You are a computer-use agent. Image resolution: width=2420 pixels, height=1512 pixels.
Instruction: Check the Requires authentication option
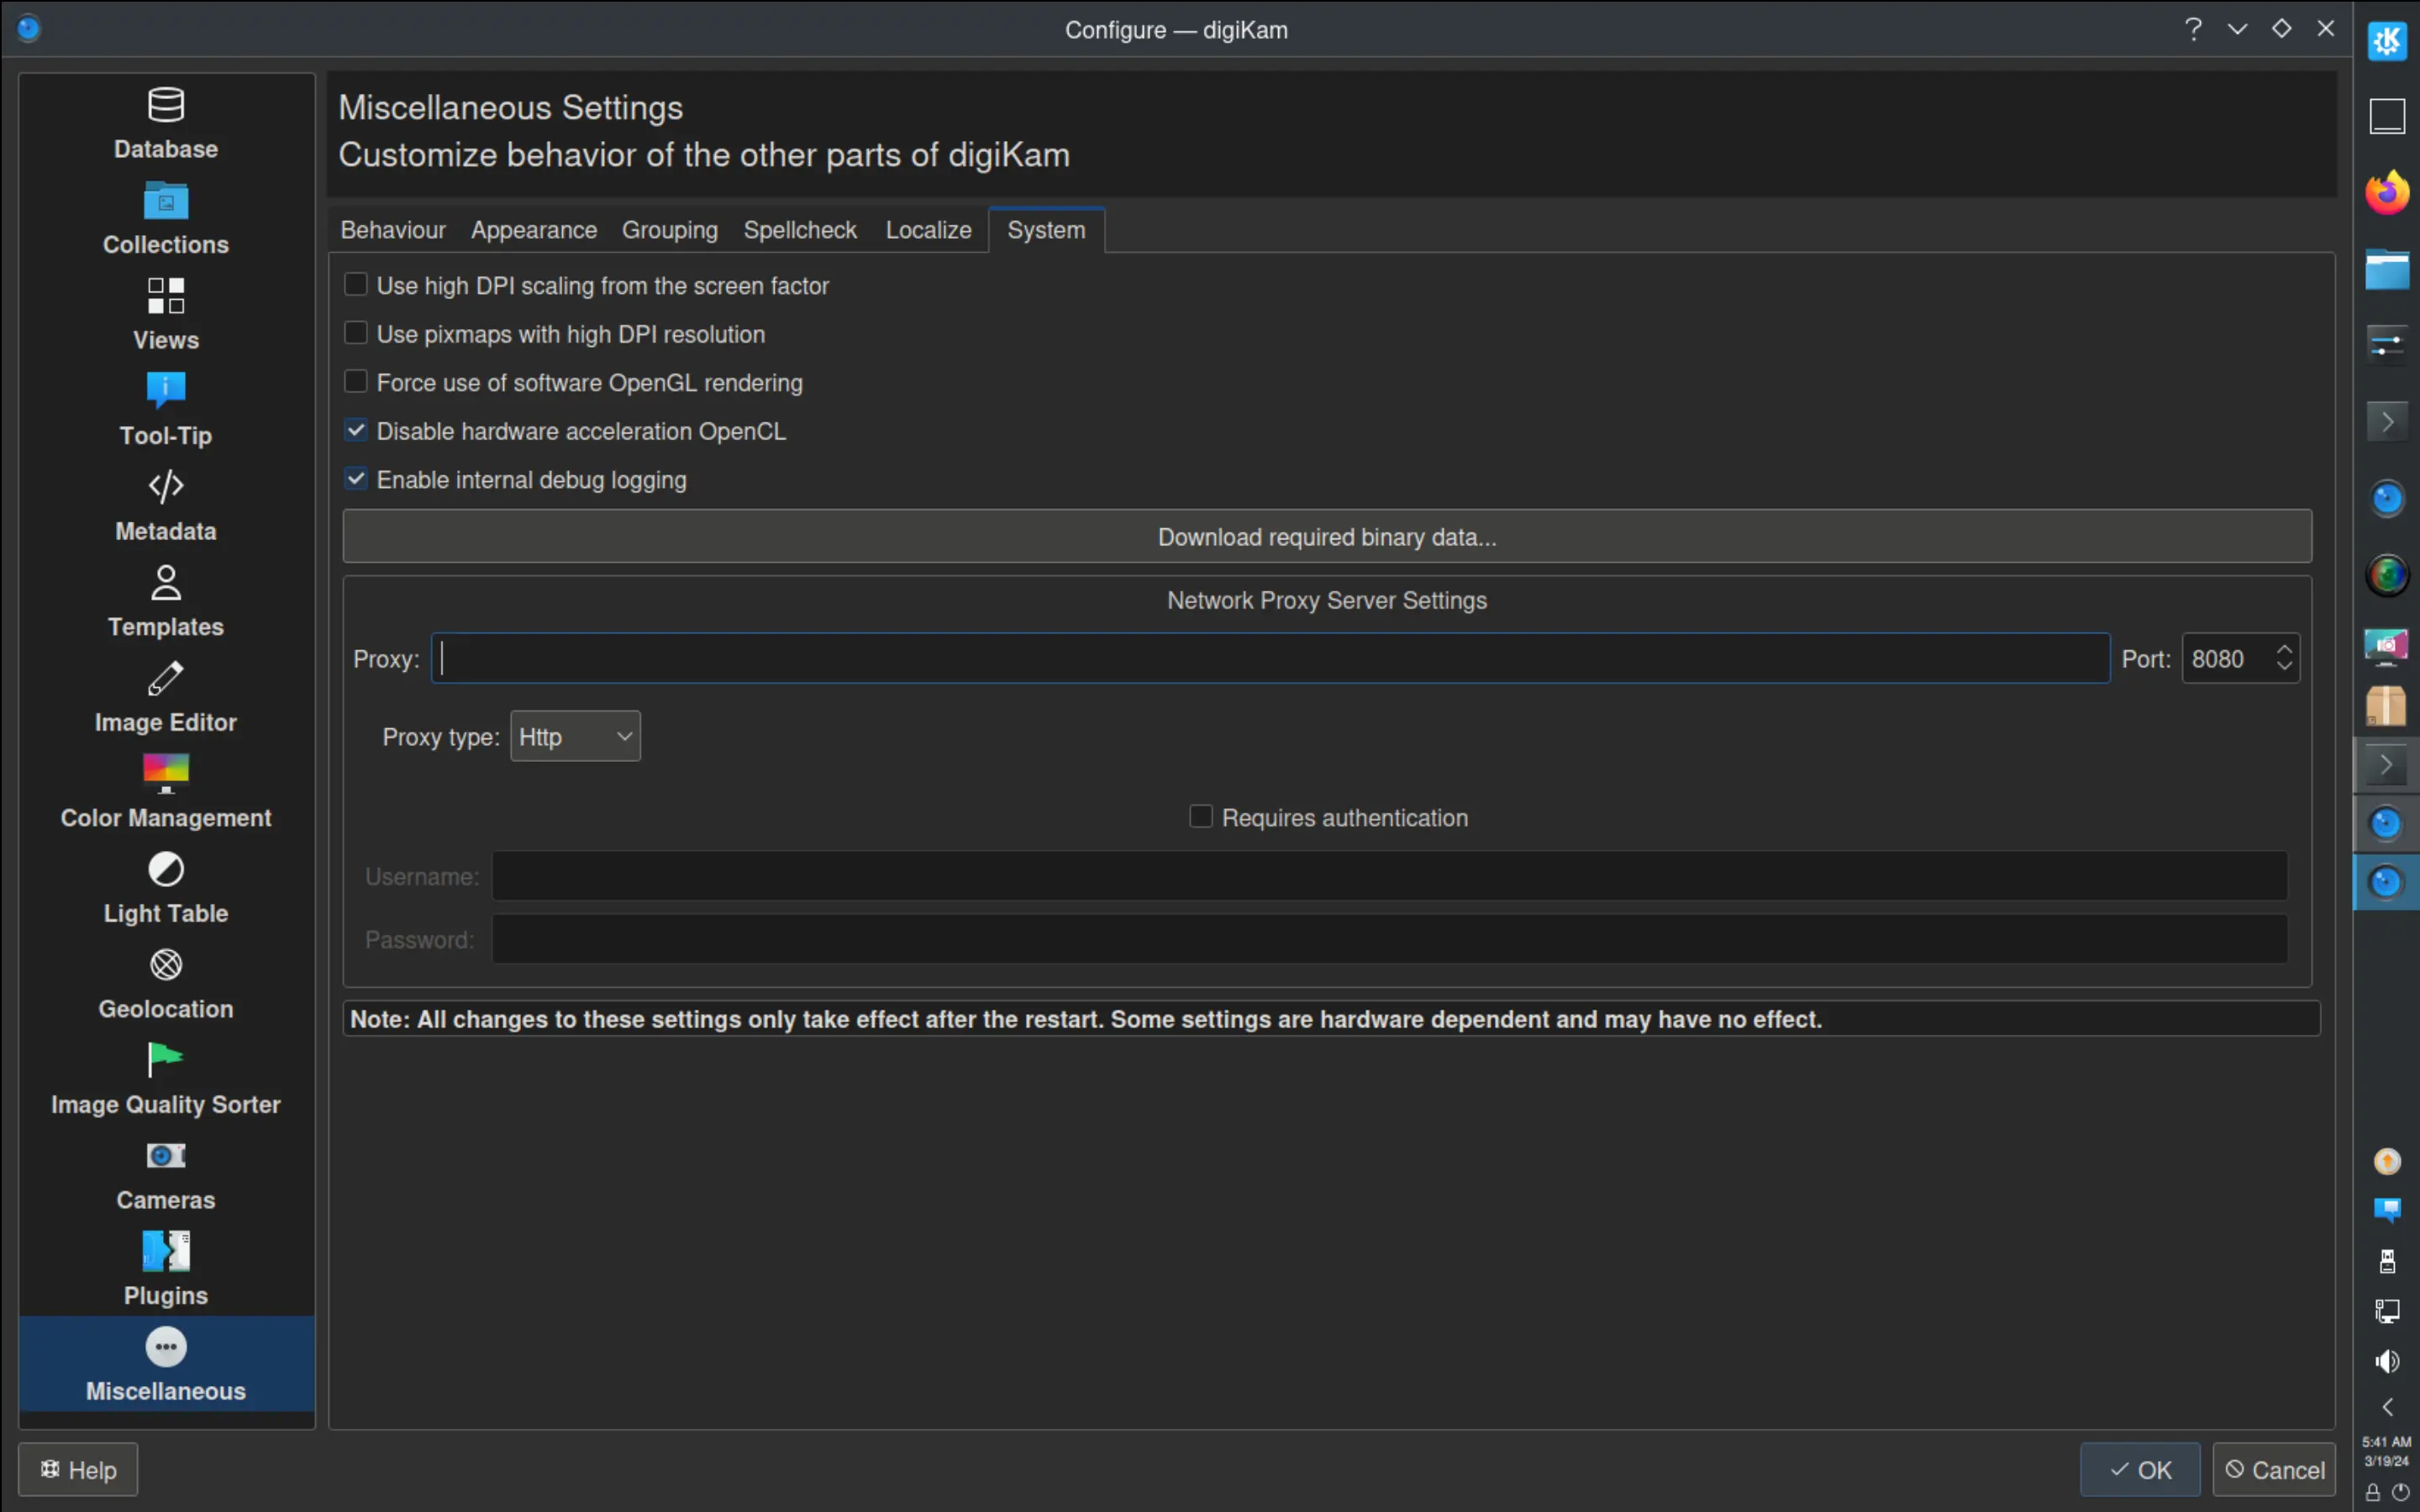[1200, 816]
